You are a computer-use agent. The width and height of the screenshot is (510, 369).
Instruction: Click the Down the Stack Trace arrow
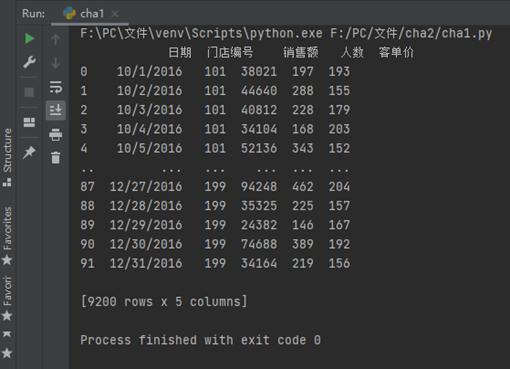56,63
